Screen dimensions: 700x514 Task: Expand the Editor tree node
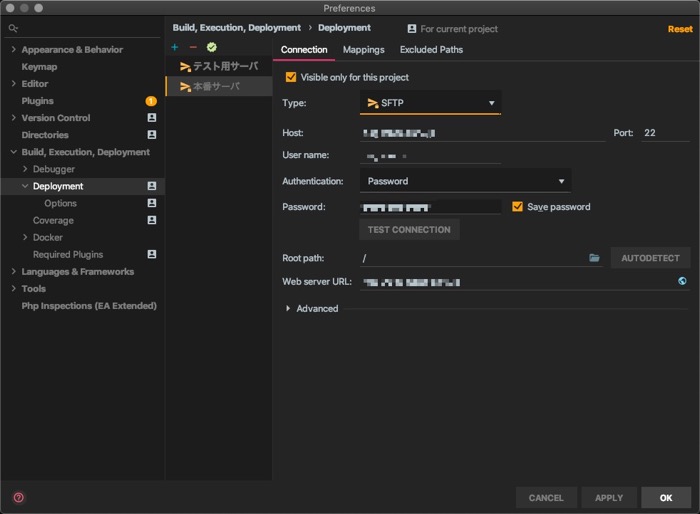coord(13,84)
